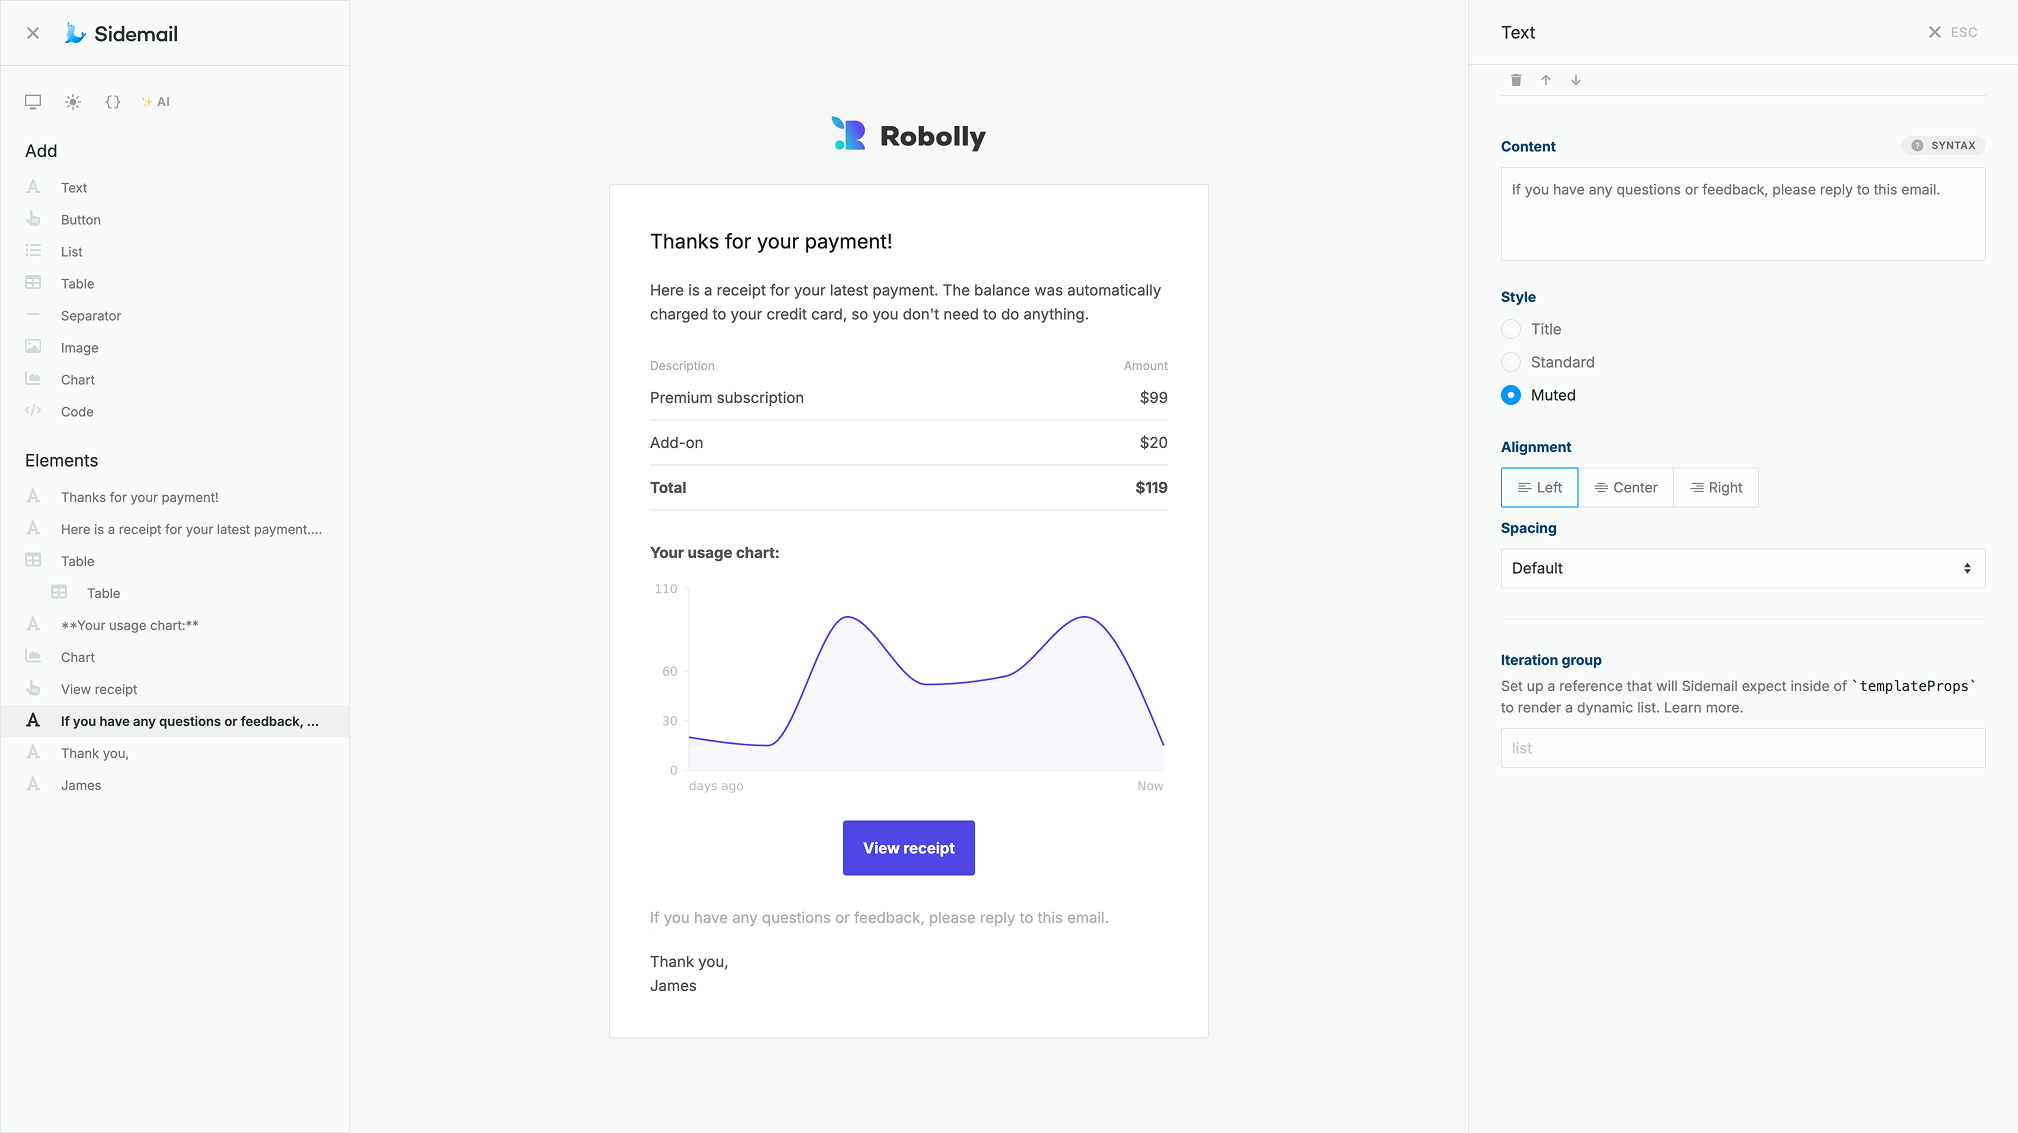2018x1133 pixels.
Task: Delete element with the trash icon
Action: coord(1516,80)
